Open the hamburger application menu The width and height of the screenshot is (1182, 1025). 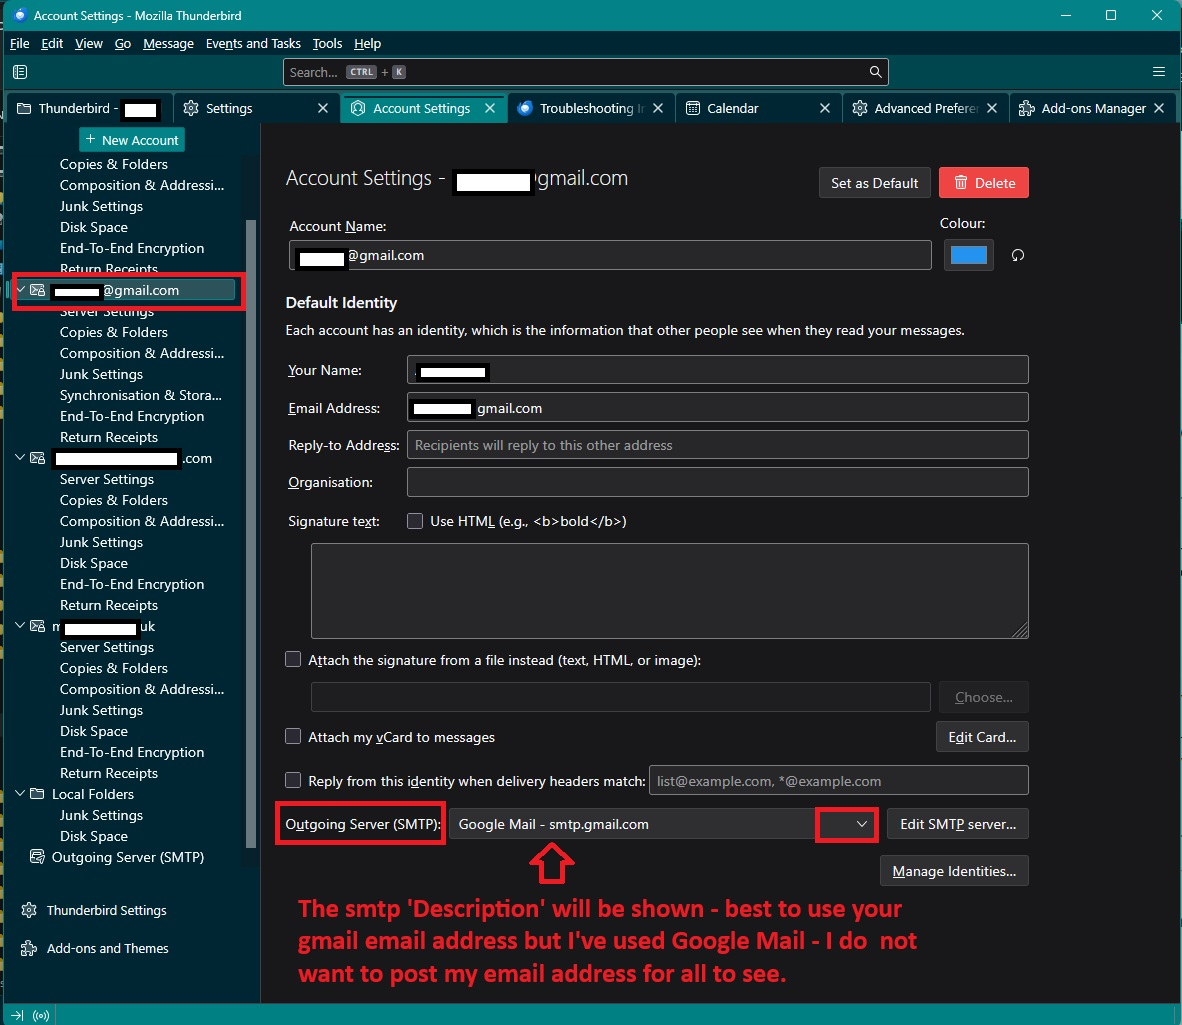tap(1159, 72)
